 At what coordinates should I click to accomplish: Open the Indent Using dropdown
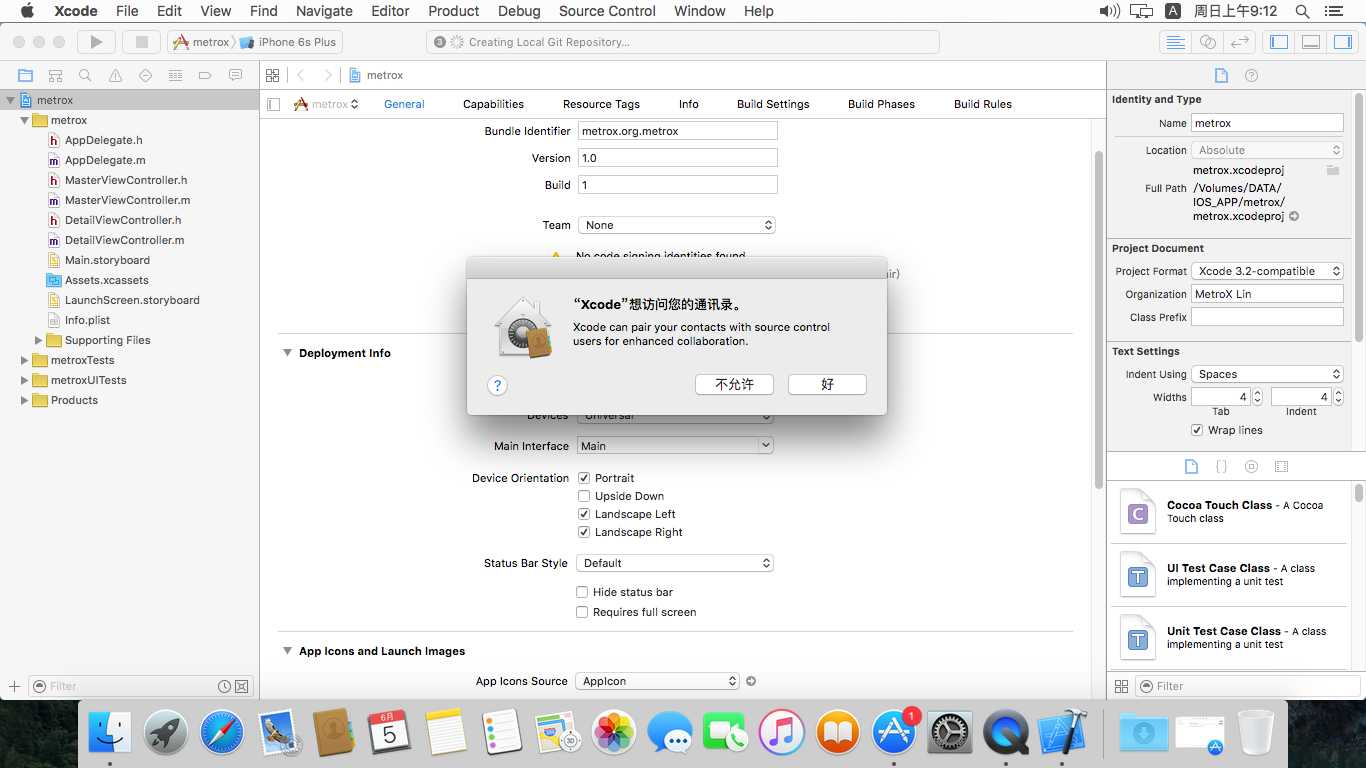coord(1267,374)
